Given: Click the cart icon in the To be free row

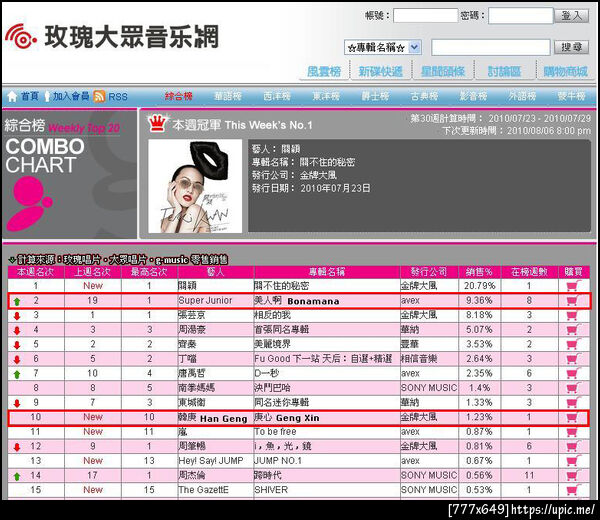Looking at the screenshot, I should point(573,432).
